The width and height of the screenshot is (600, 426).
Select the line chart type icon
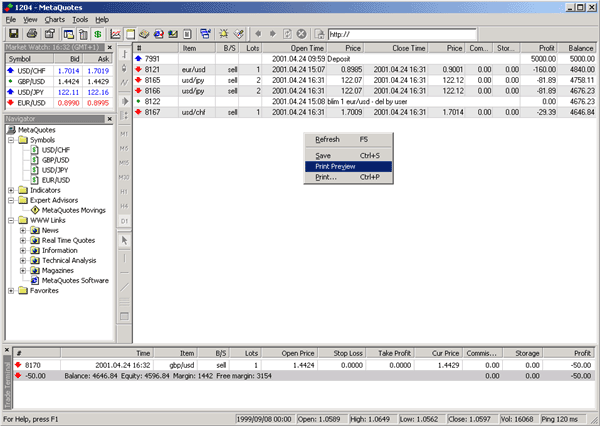124,83
